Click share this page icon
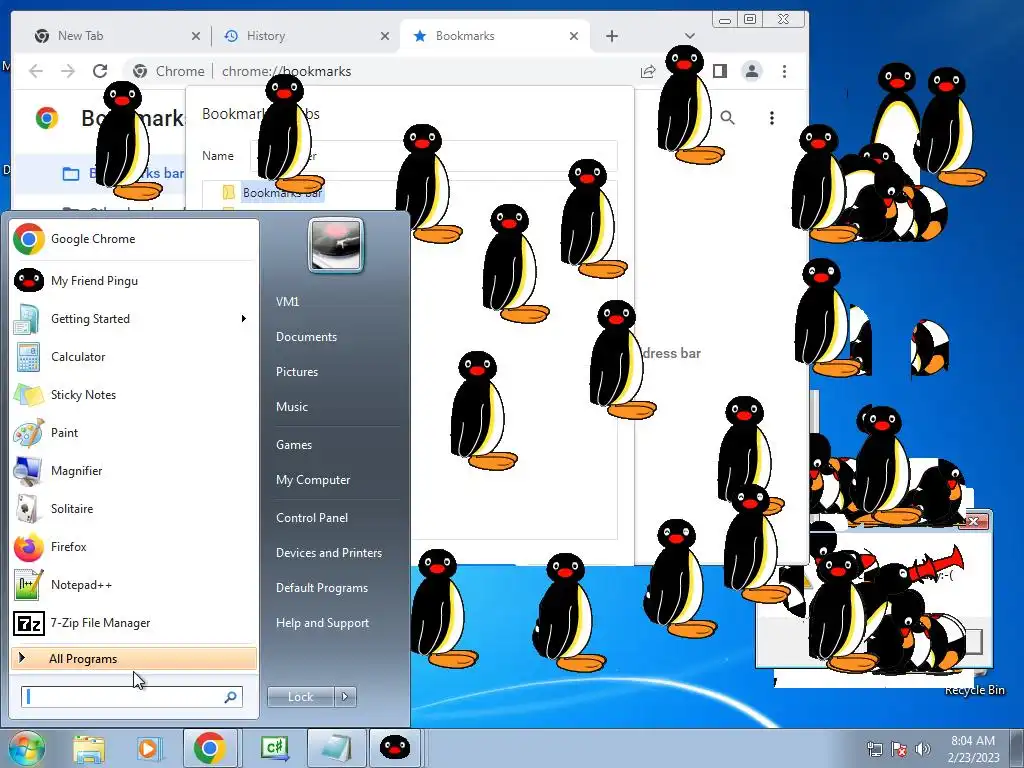Image resolution: width=1024 pixels, height=768 pixels. click(648, 71)
